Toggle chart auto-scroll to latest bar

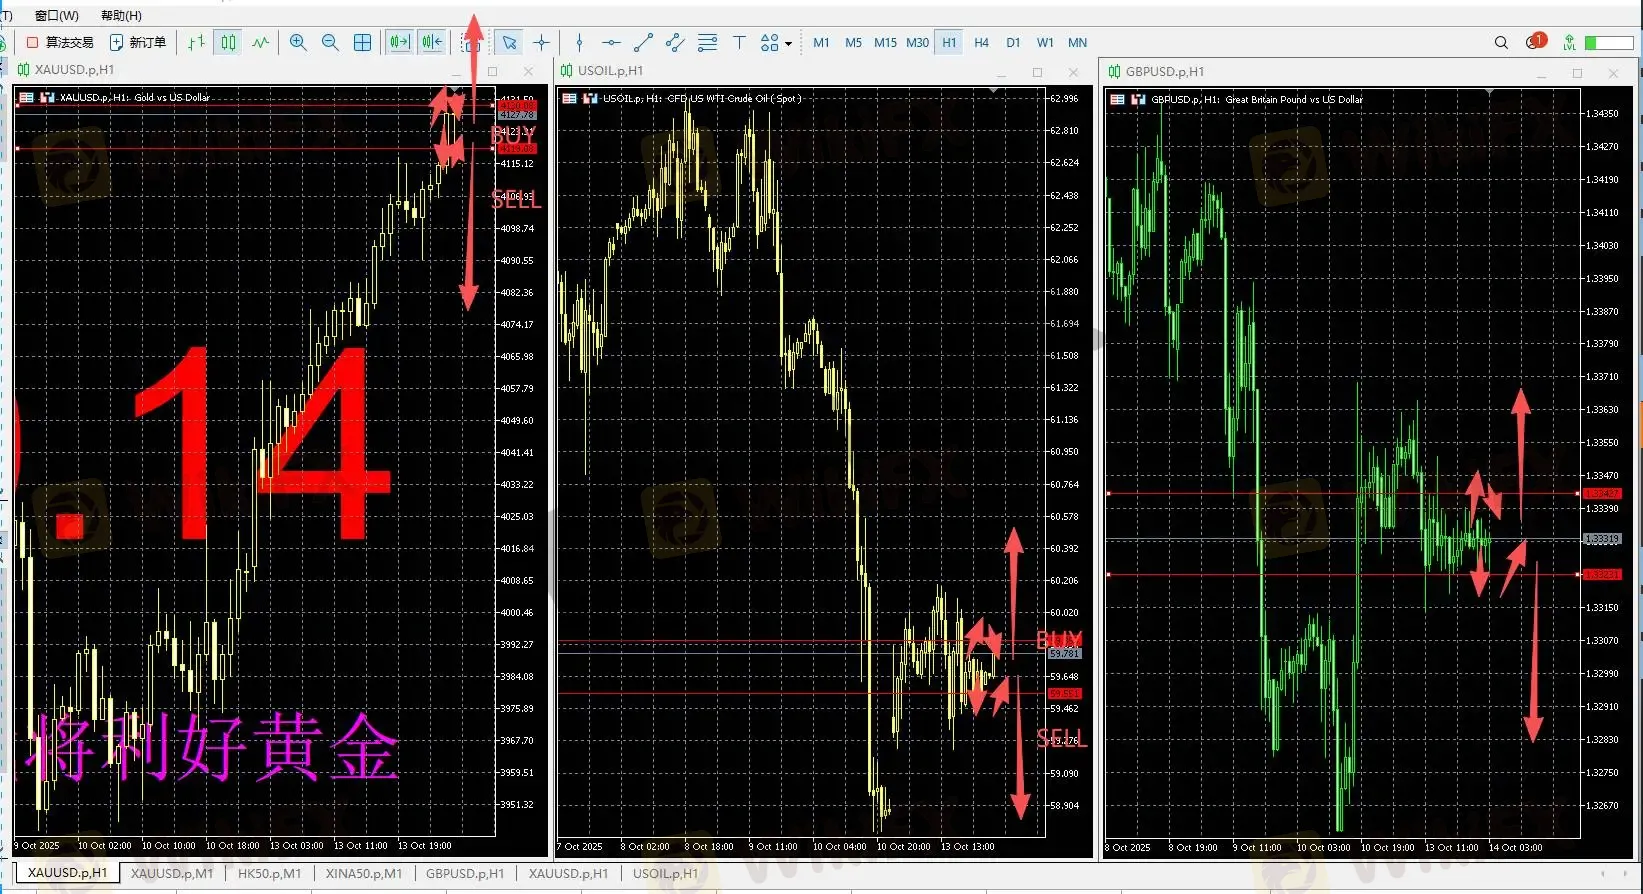pos(399,42)
